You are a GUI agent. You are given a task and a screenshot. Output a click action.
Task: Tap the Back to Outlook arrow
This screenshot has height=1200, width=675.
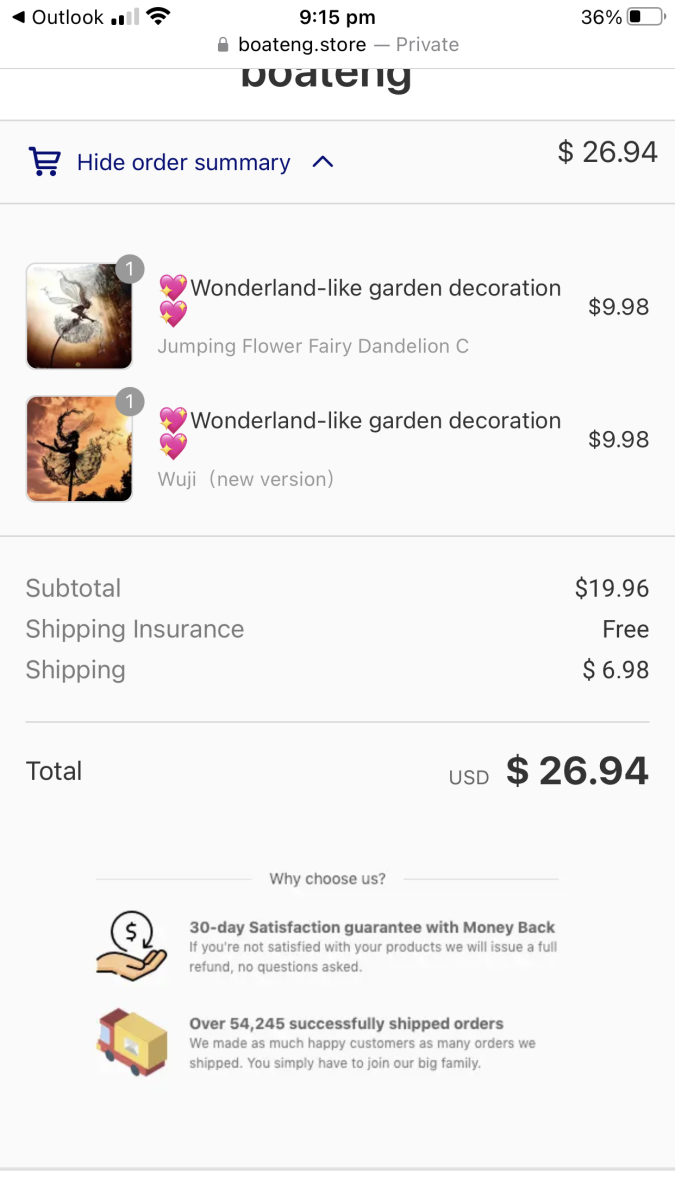tap(18, 17)
